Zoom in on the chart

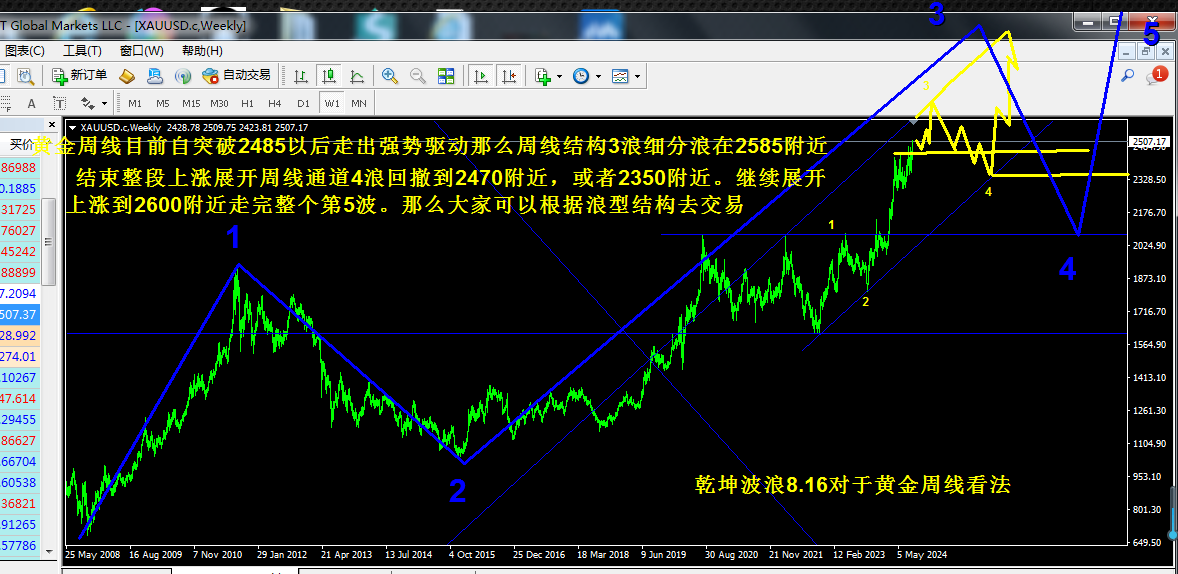(x=390, y=76)
